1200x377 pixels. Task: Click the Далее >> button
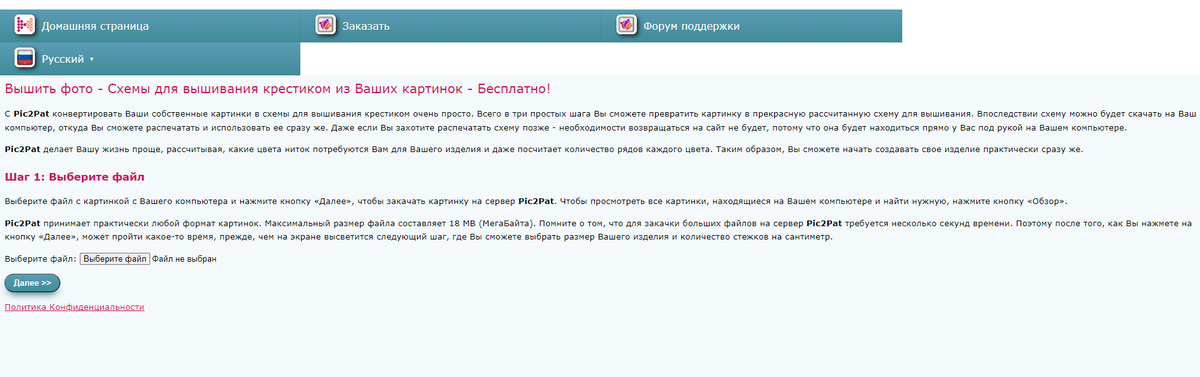pos(32,283)
